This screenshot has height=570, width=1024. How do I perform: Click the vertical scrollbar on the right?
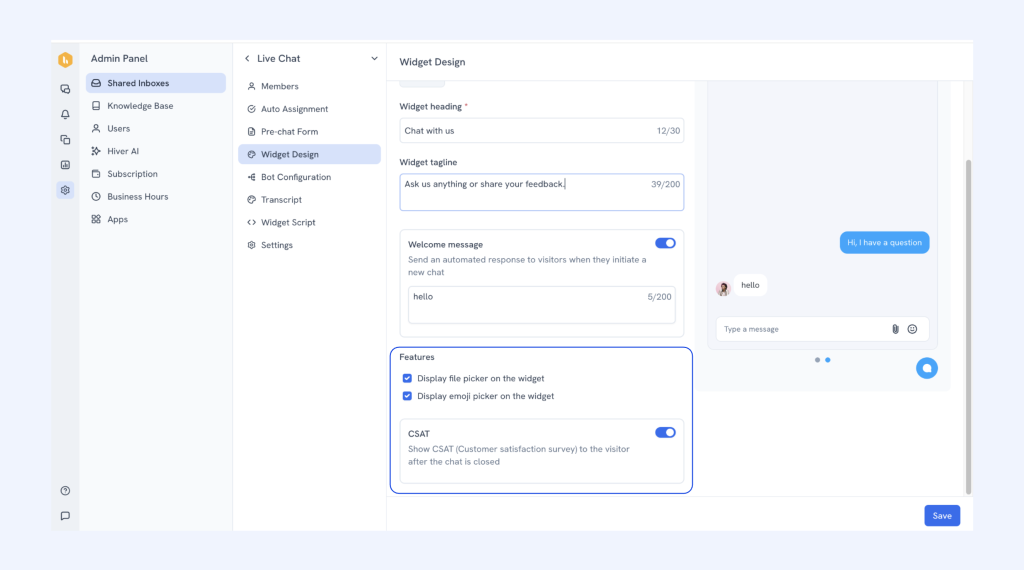coord(967,320)
